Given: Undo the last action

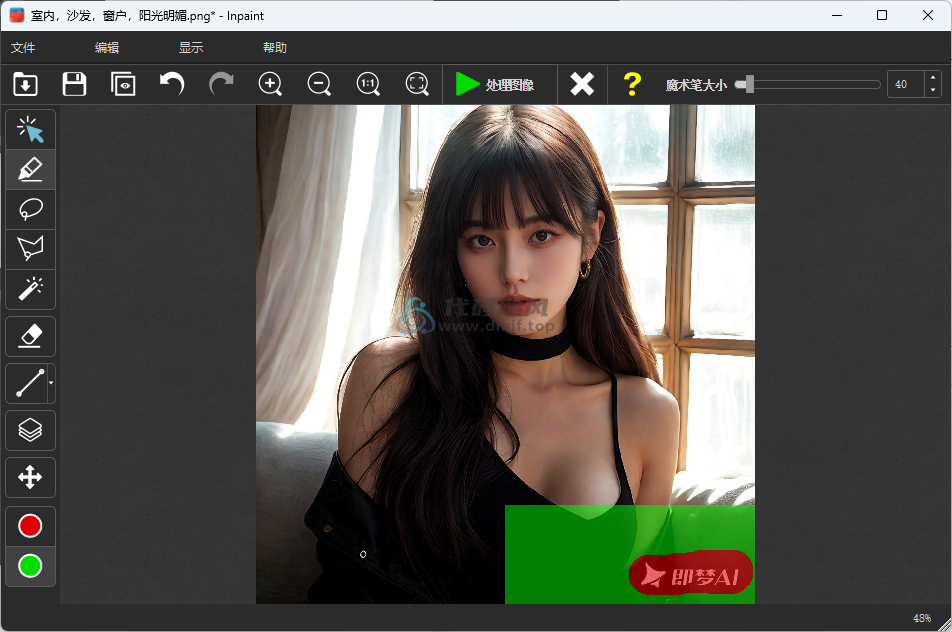Looking at the screenshot, I should point(172,84).
